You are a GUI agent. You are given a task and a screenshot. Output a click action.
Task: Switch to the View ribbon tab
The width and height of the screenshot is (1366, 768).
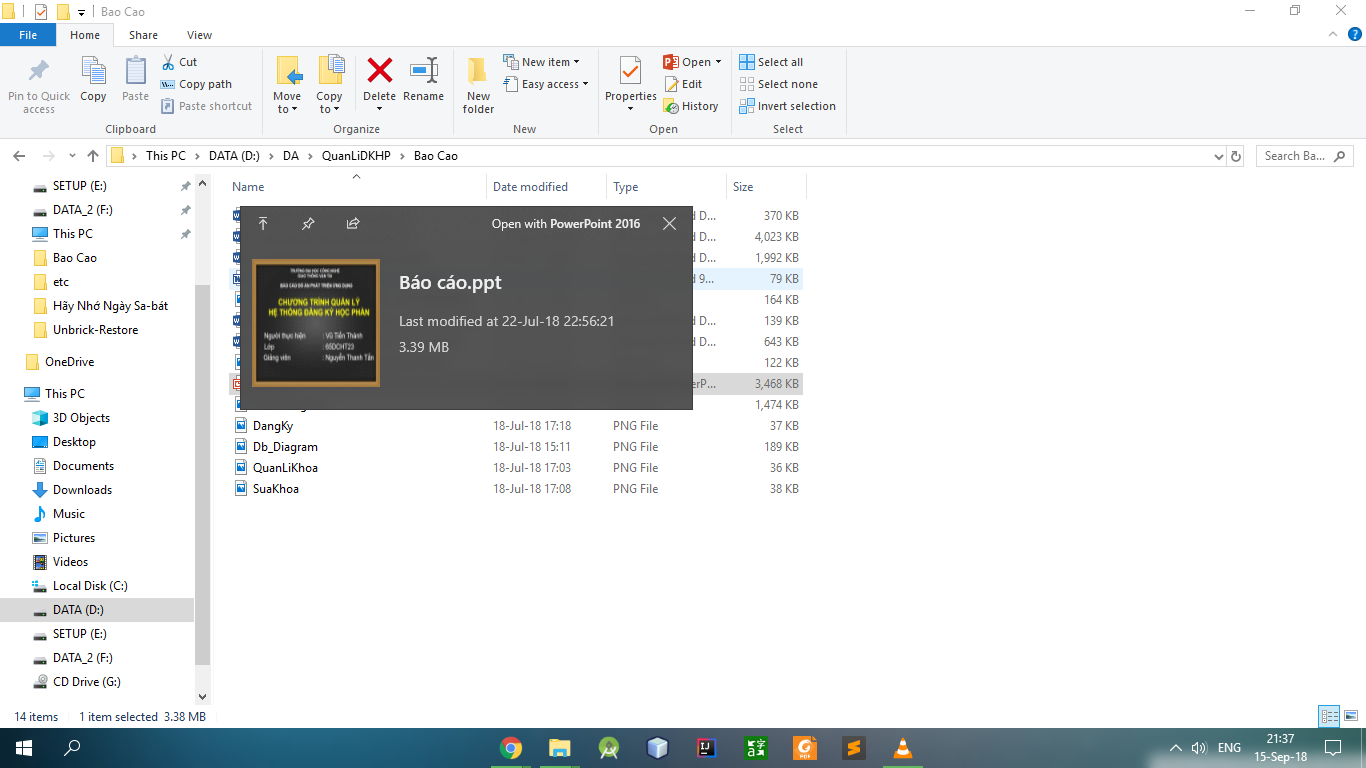click(198, 34)
